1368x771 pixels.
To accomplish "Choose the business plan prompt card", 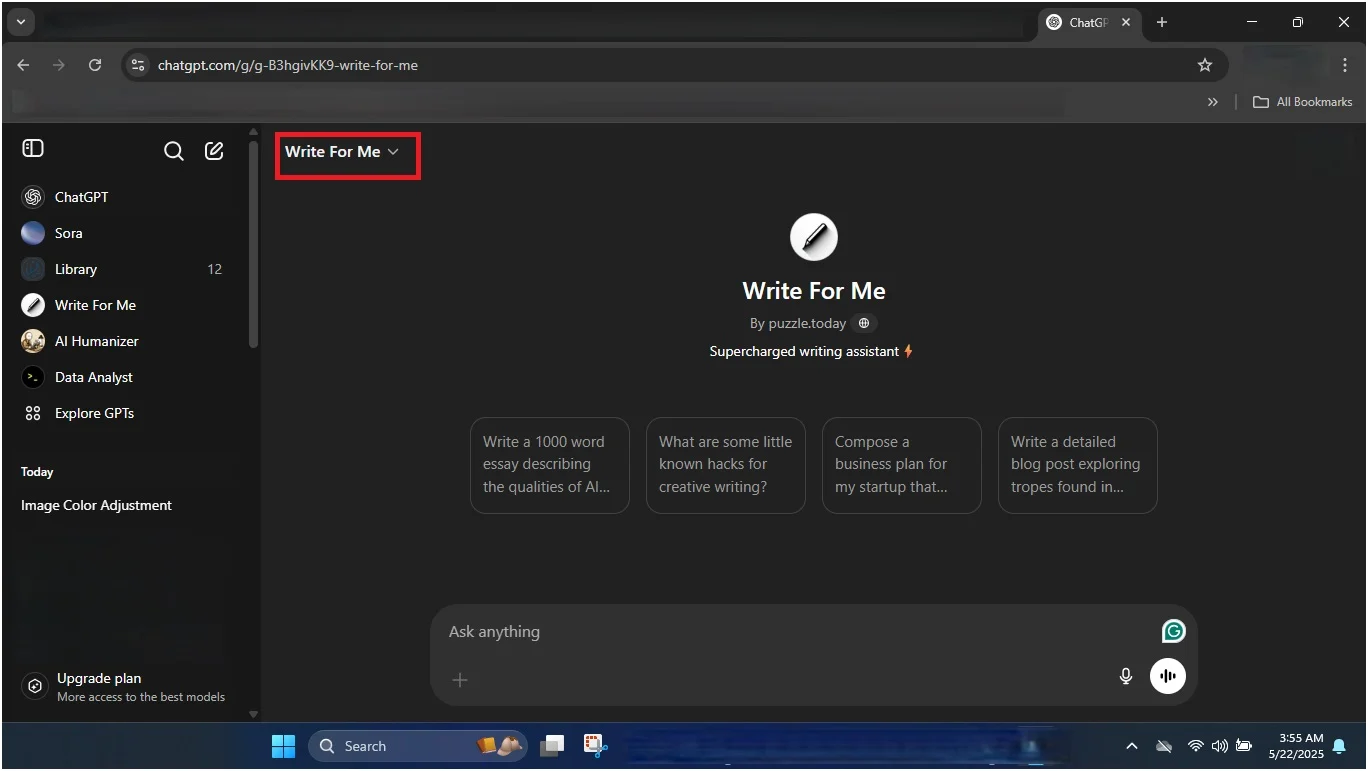I will click(902, 465).
